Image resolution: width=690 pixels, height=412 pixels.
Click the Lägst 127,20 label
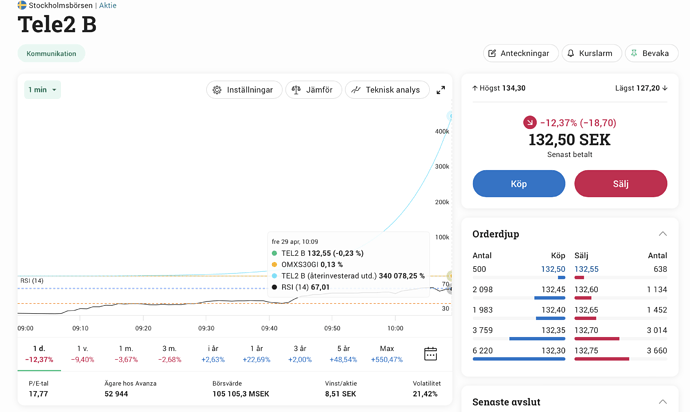[x=641, y=88]
